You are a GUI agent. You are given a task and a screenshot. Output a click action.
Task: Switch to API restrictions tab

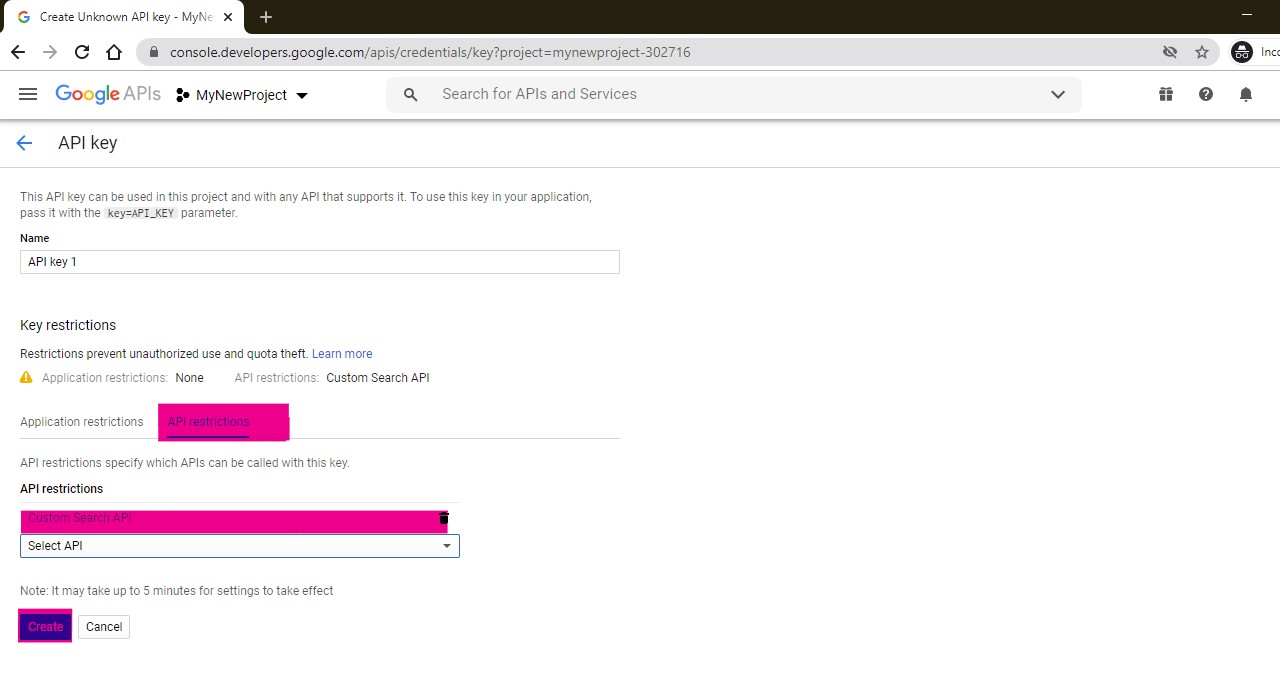click(208, 422)
